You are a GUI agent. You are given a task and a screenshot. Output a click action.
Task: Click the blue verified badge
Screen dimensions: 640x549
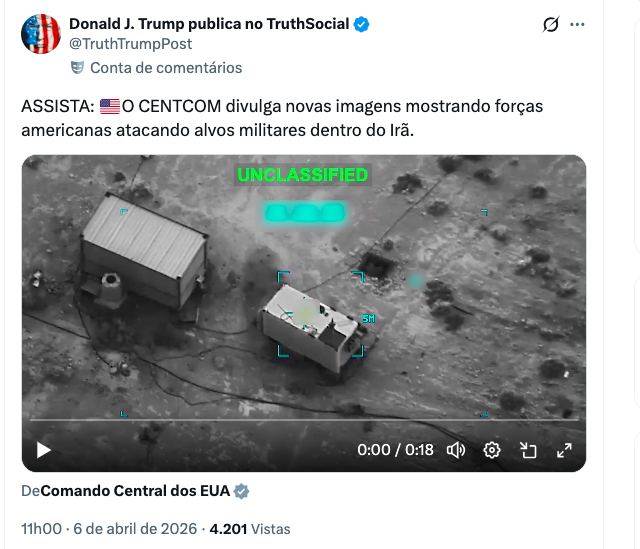click(361, 24)
